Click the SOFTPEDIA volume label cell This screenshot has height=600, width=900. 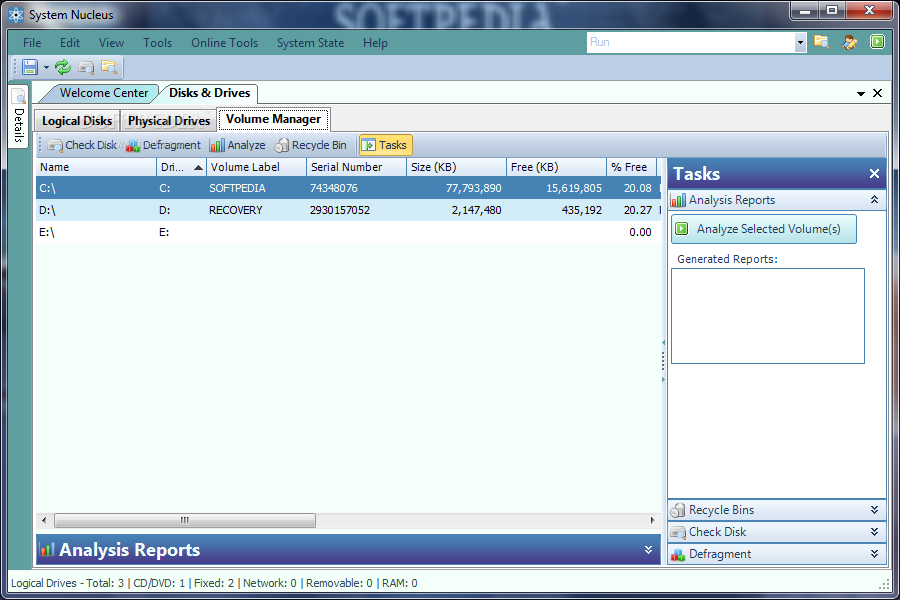[237, 188]
